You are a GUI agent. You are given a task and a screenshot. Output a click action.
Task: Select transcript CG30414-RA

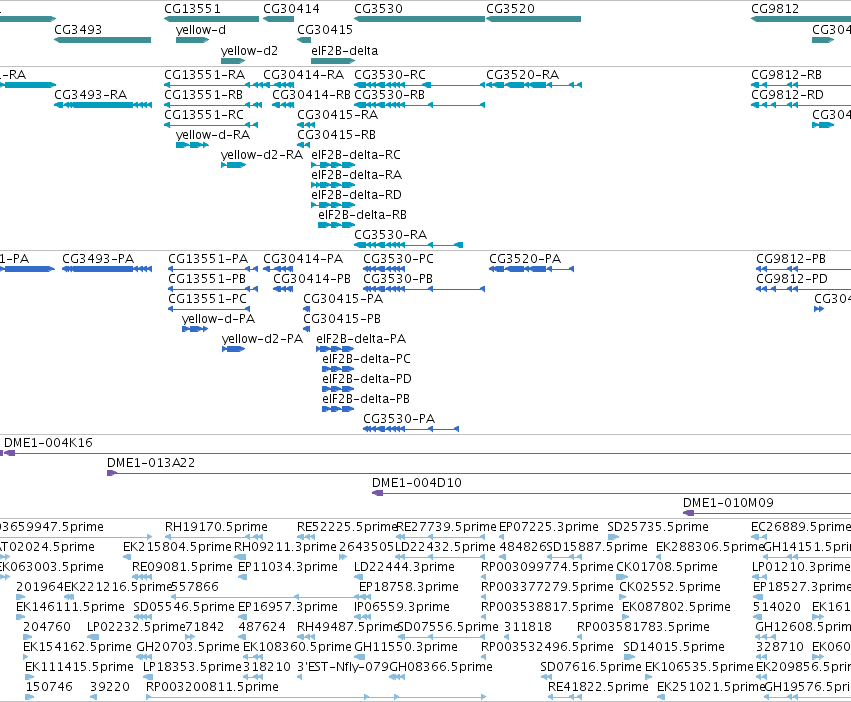303,75
